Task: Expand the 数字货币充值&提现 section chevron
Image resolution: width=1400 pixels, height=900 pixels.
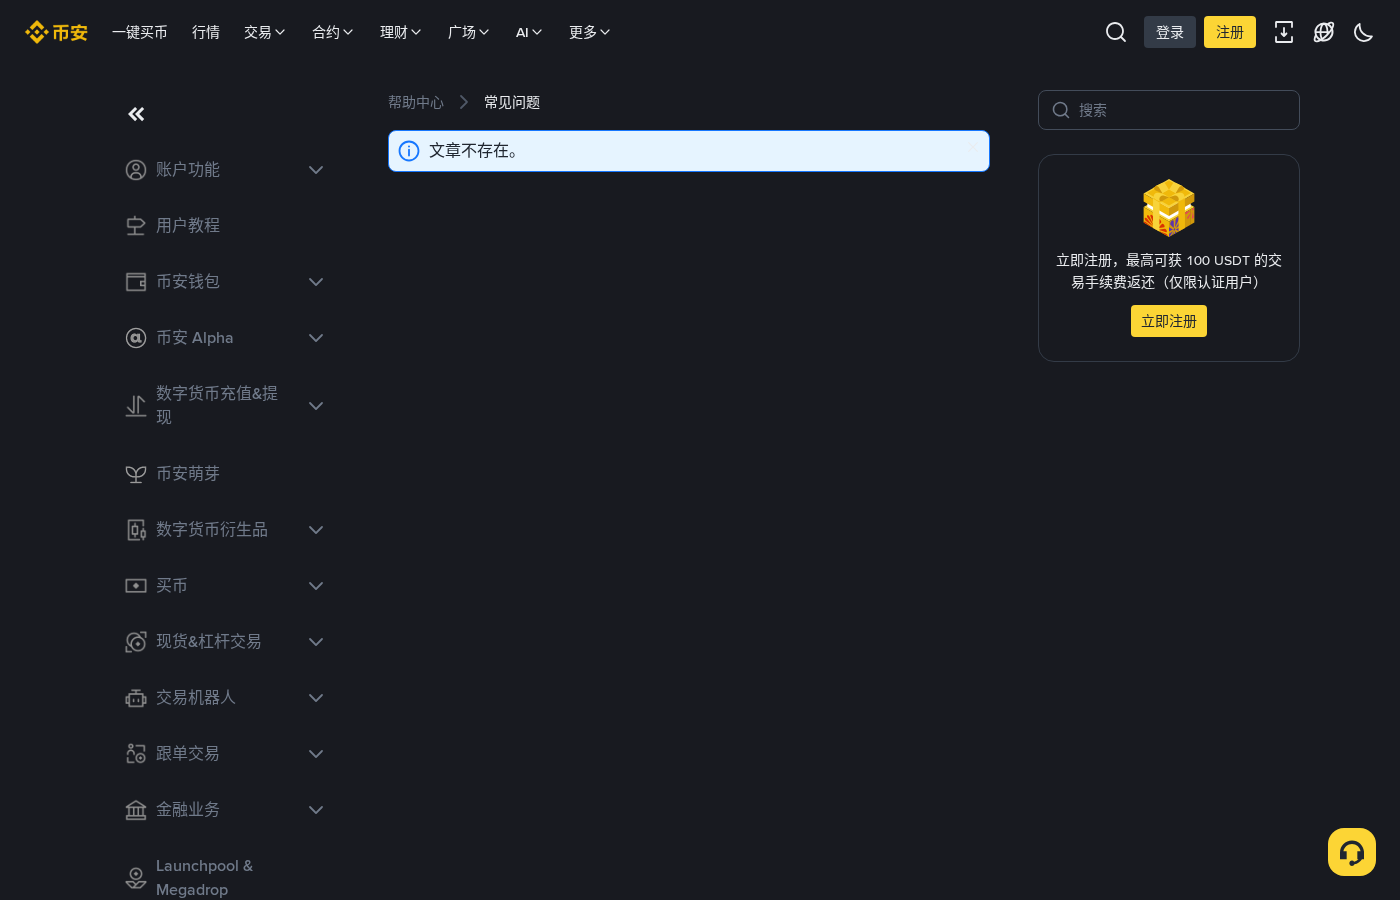Action: pyautogui.click(x=316, y=406)
